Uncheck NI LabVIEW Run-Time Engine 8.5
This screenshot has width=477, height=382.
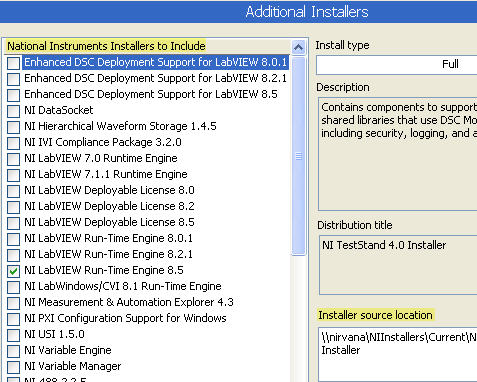point(13,271)
